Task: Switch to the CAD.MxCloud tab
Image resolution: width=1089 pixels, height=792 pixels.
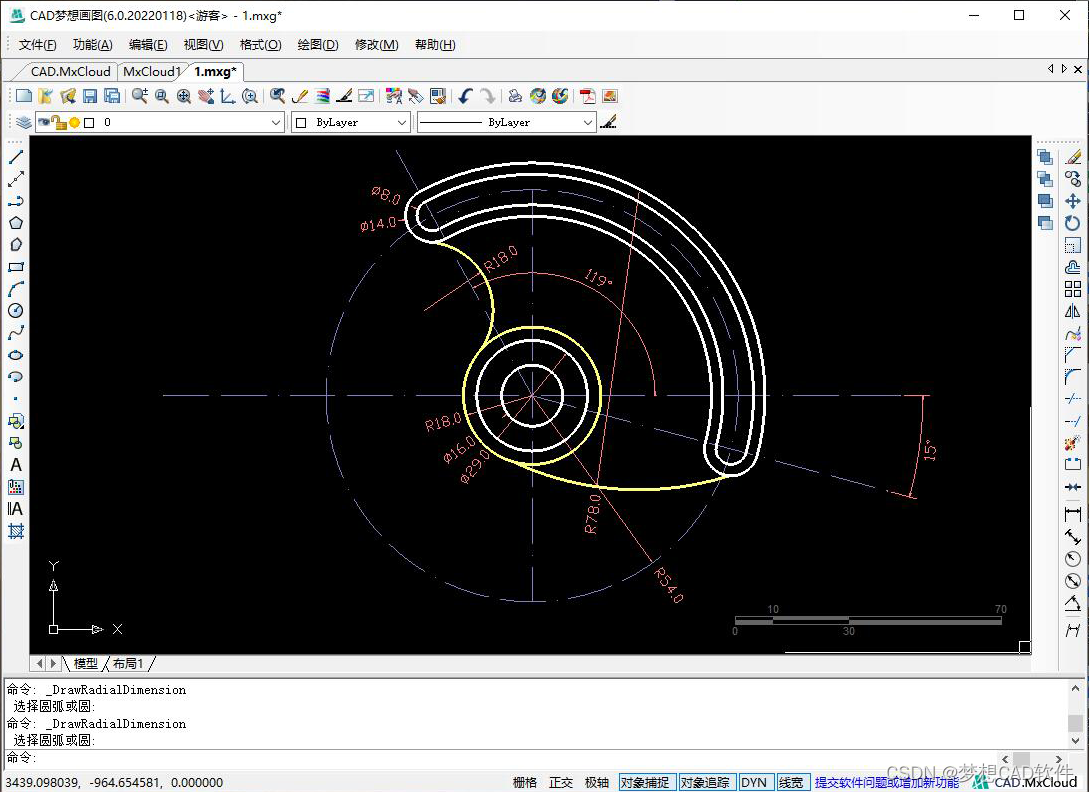Action: tap(70, 72)
